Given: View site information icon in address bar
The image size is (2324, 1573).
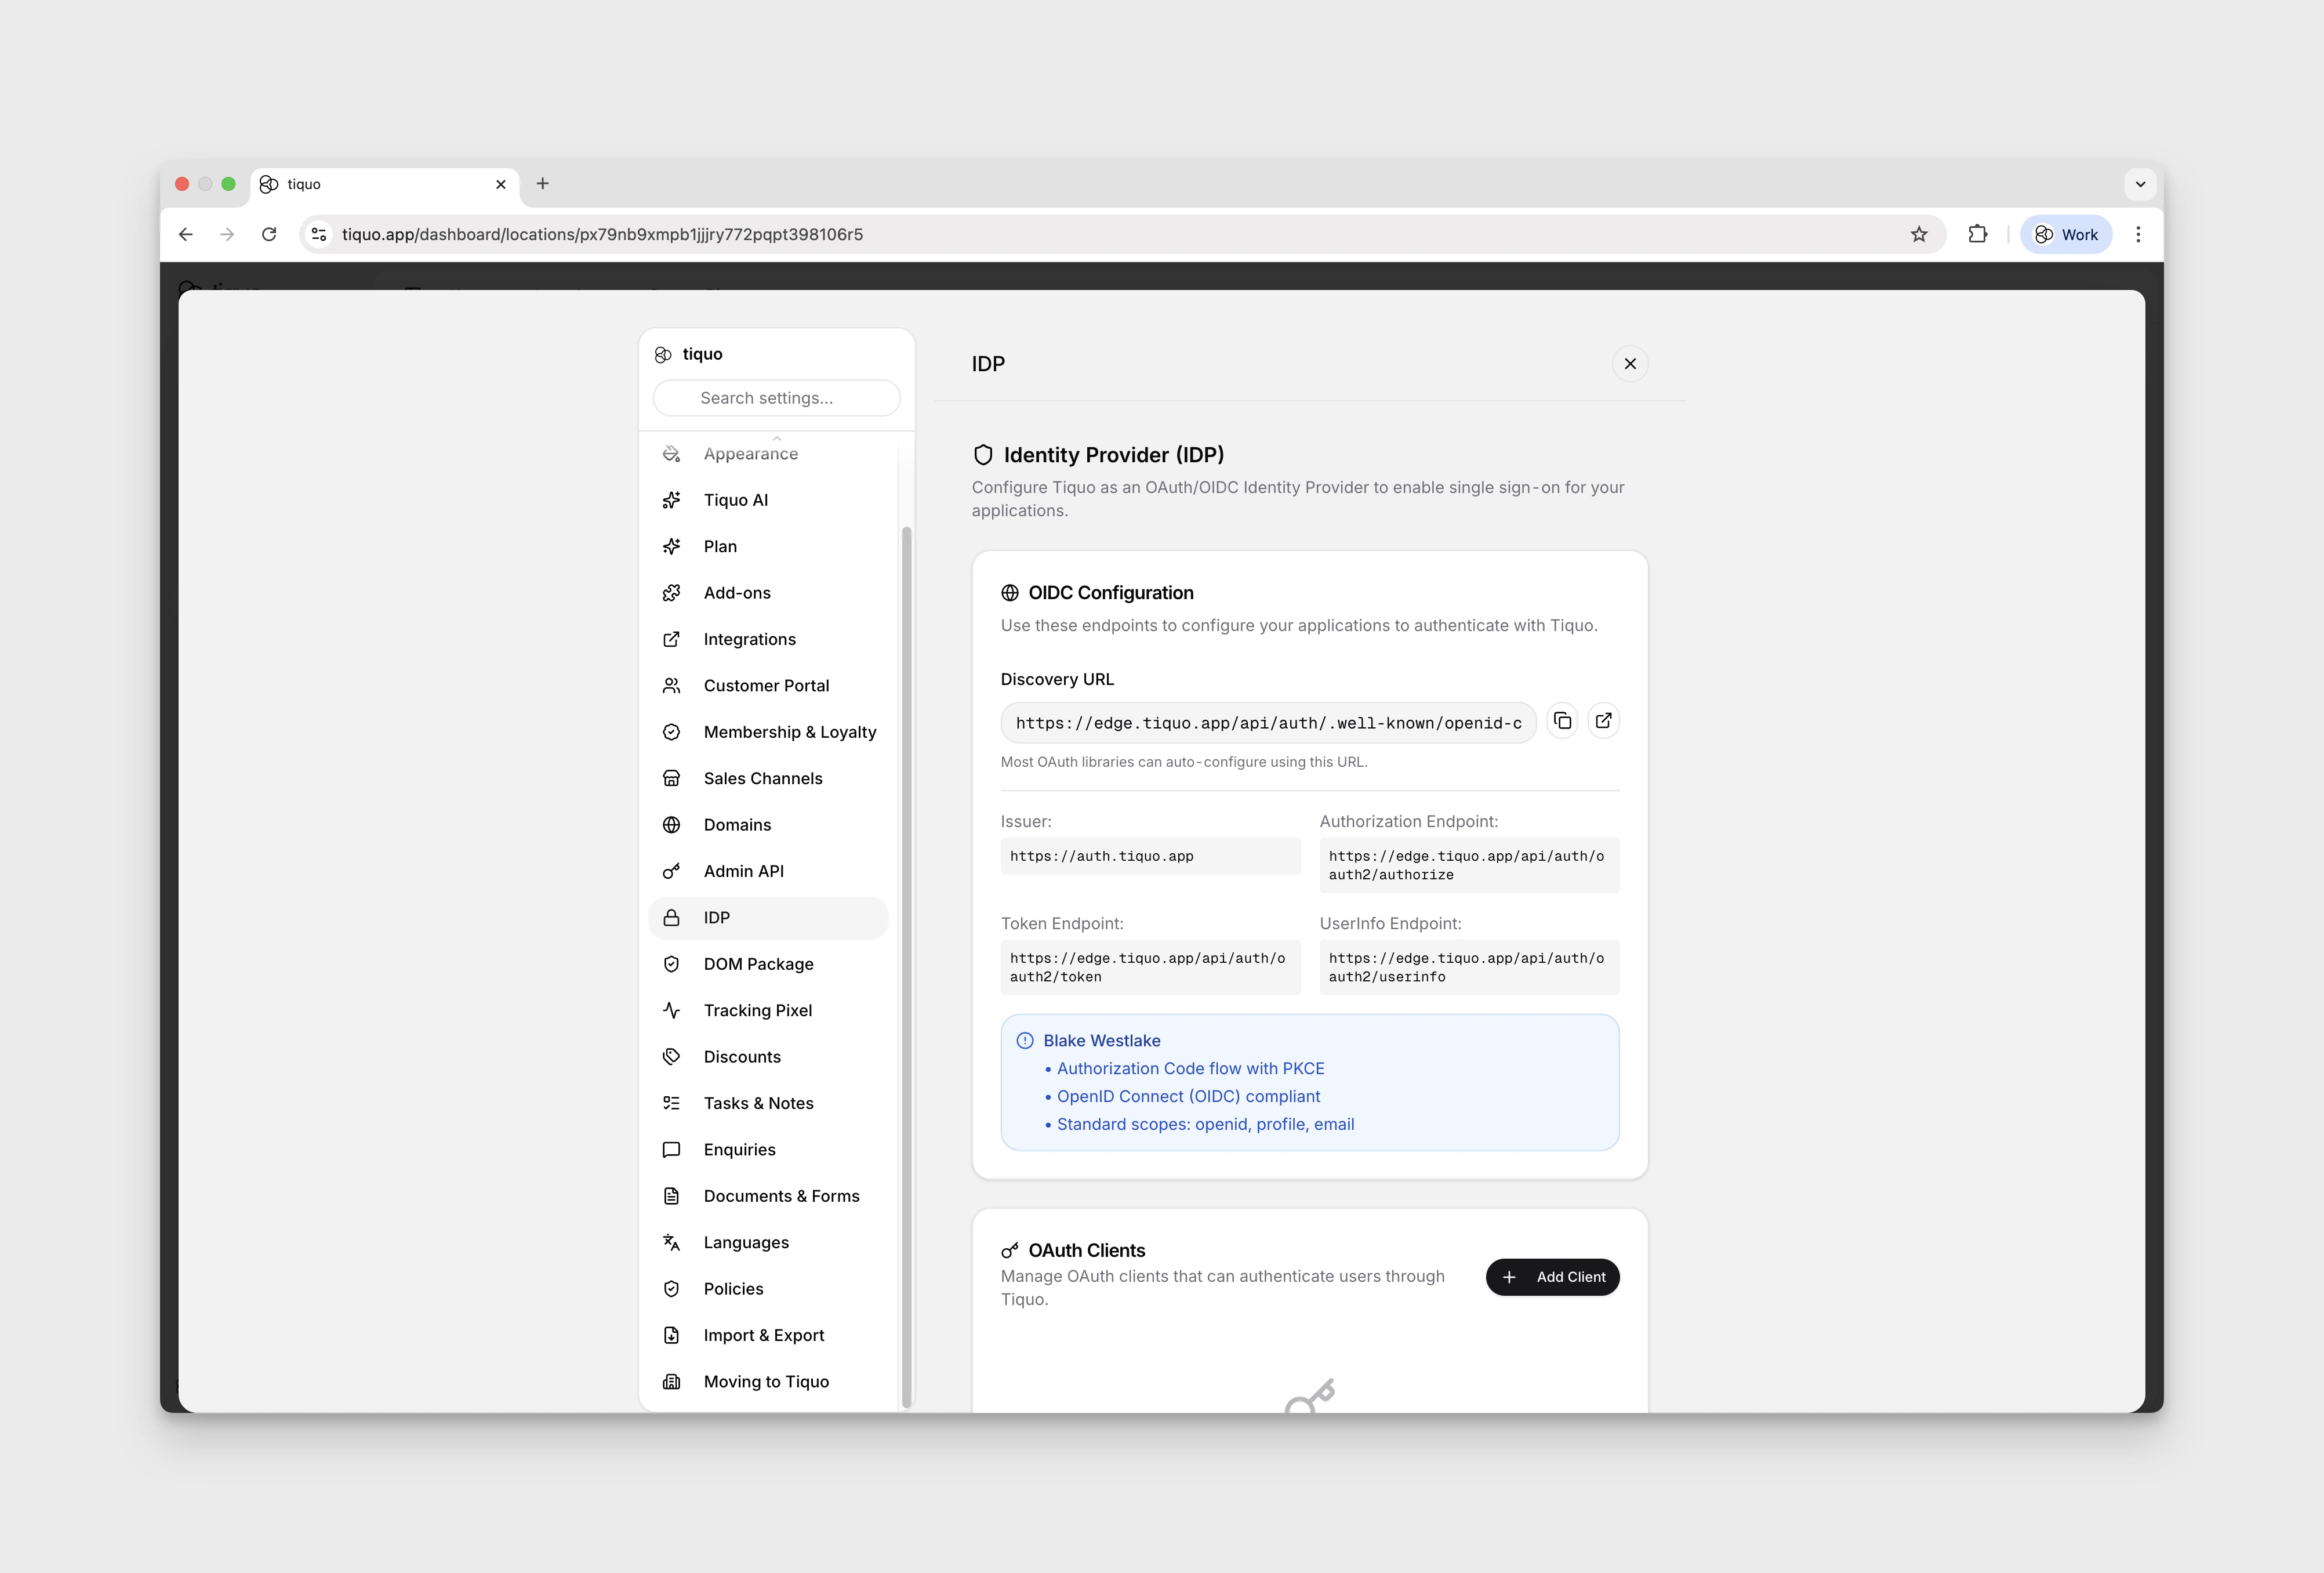Looking at the screenshot, I should (318, 234).
